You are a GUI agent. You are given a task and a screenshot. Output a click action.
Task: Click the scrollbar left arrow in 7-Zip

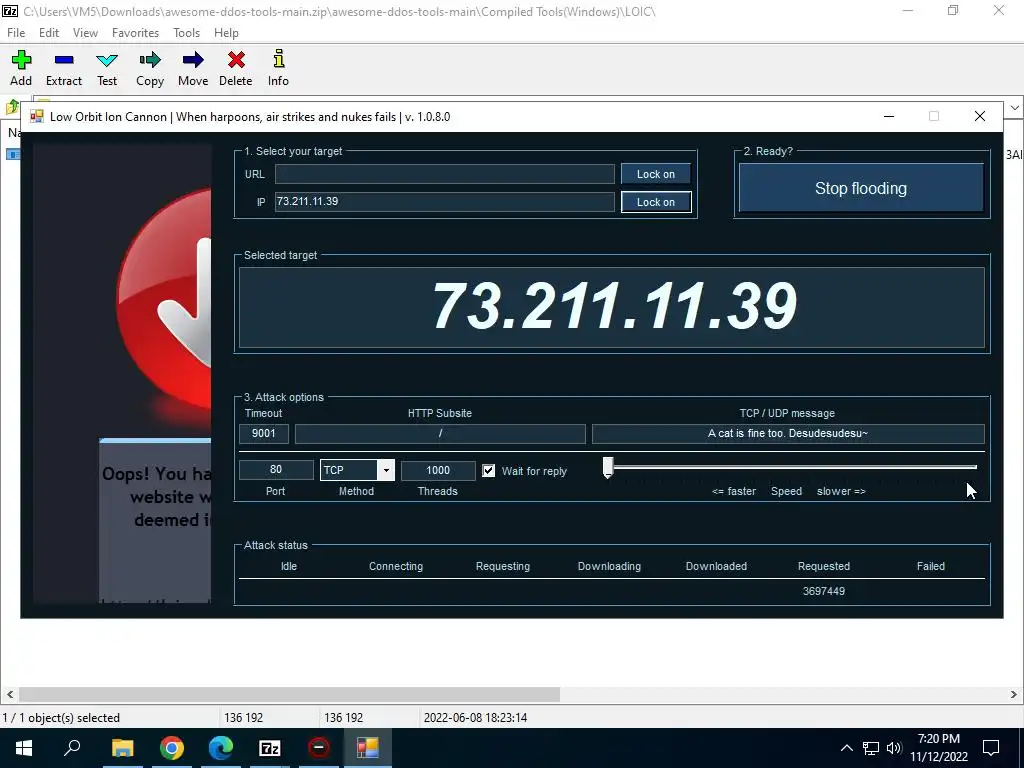pos(10,694)
